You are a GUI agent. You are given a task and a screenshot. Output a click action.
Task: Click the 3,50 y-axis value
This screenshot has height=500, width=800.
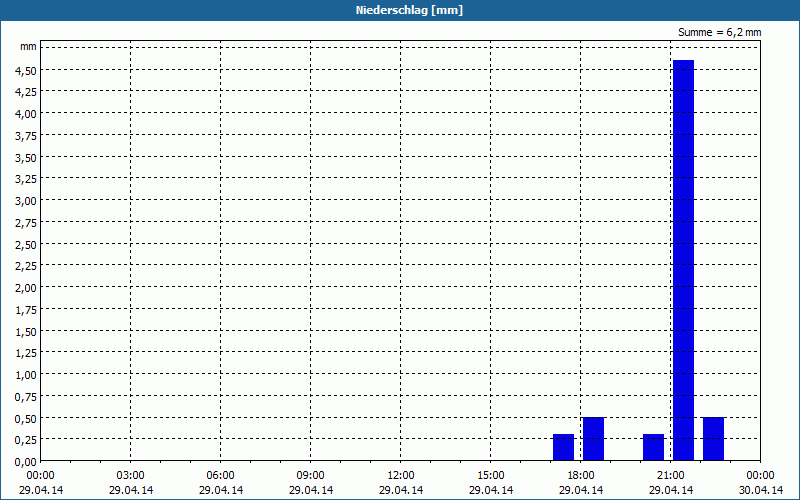(x=26, y=158)
